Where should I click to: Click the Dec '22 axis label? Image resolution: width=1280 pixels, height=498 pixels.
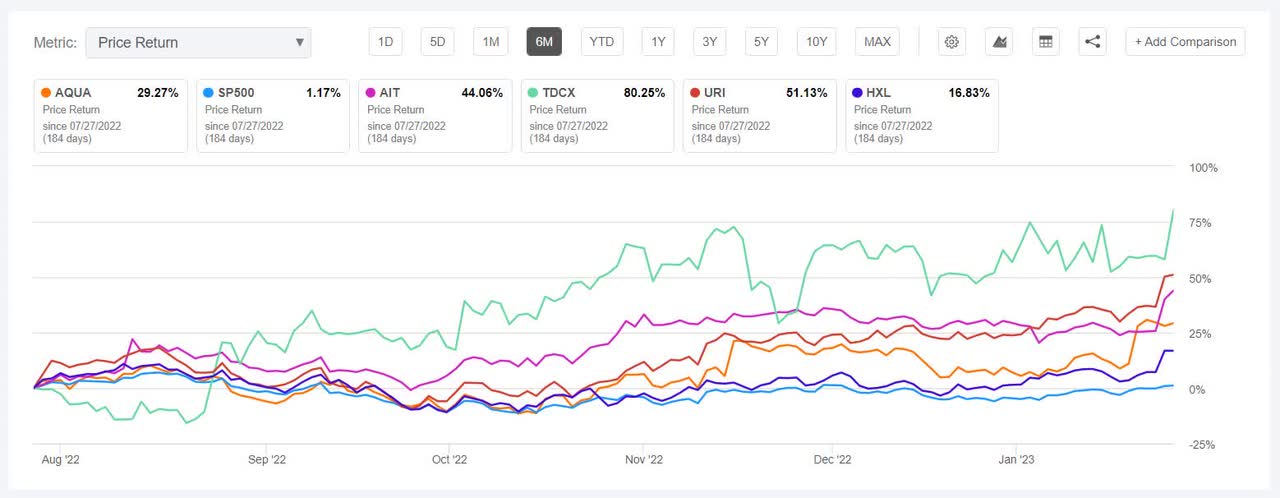click(832, 461)
